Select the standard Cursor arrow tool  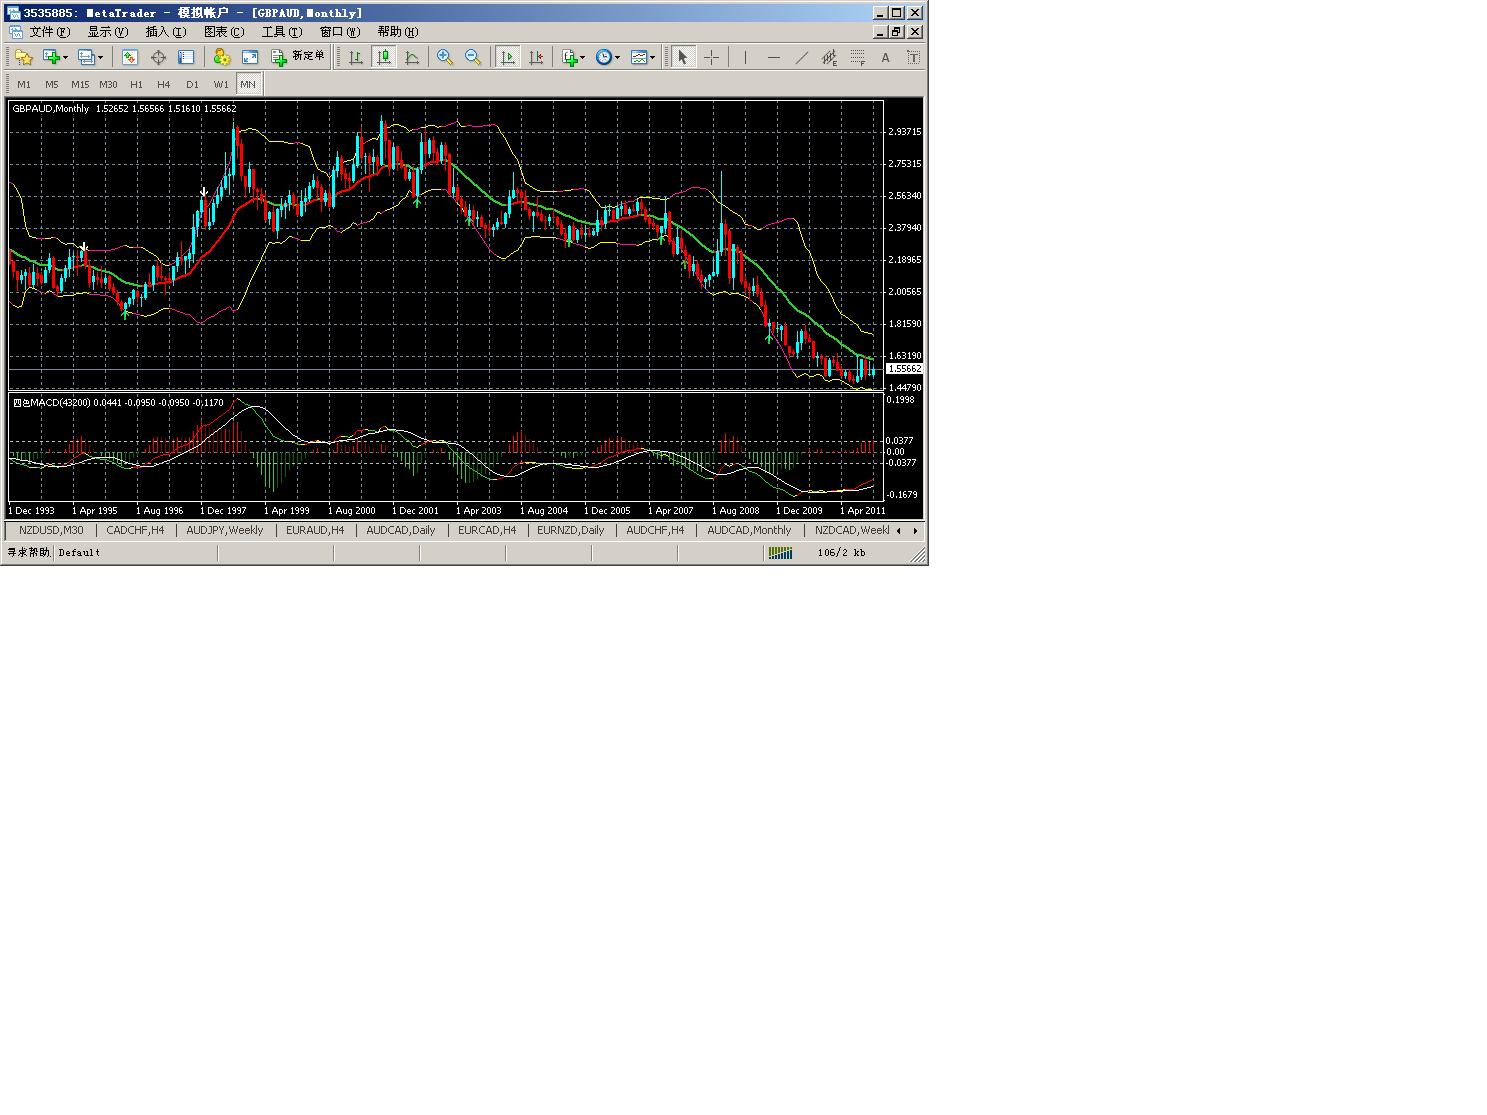pos(682,58)
